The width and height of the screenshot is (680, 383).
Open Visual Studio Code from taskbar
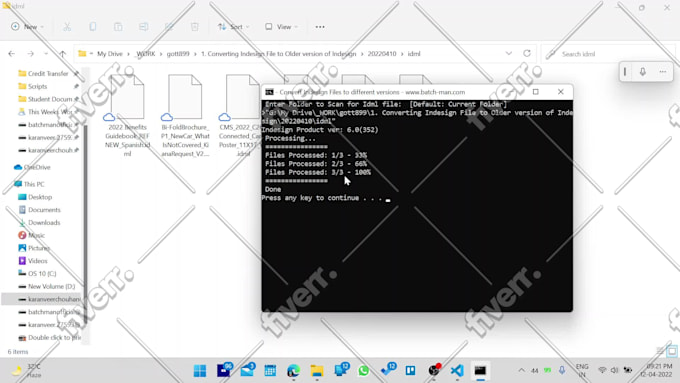tap(457, 370)
